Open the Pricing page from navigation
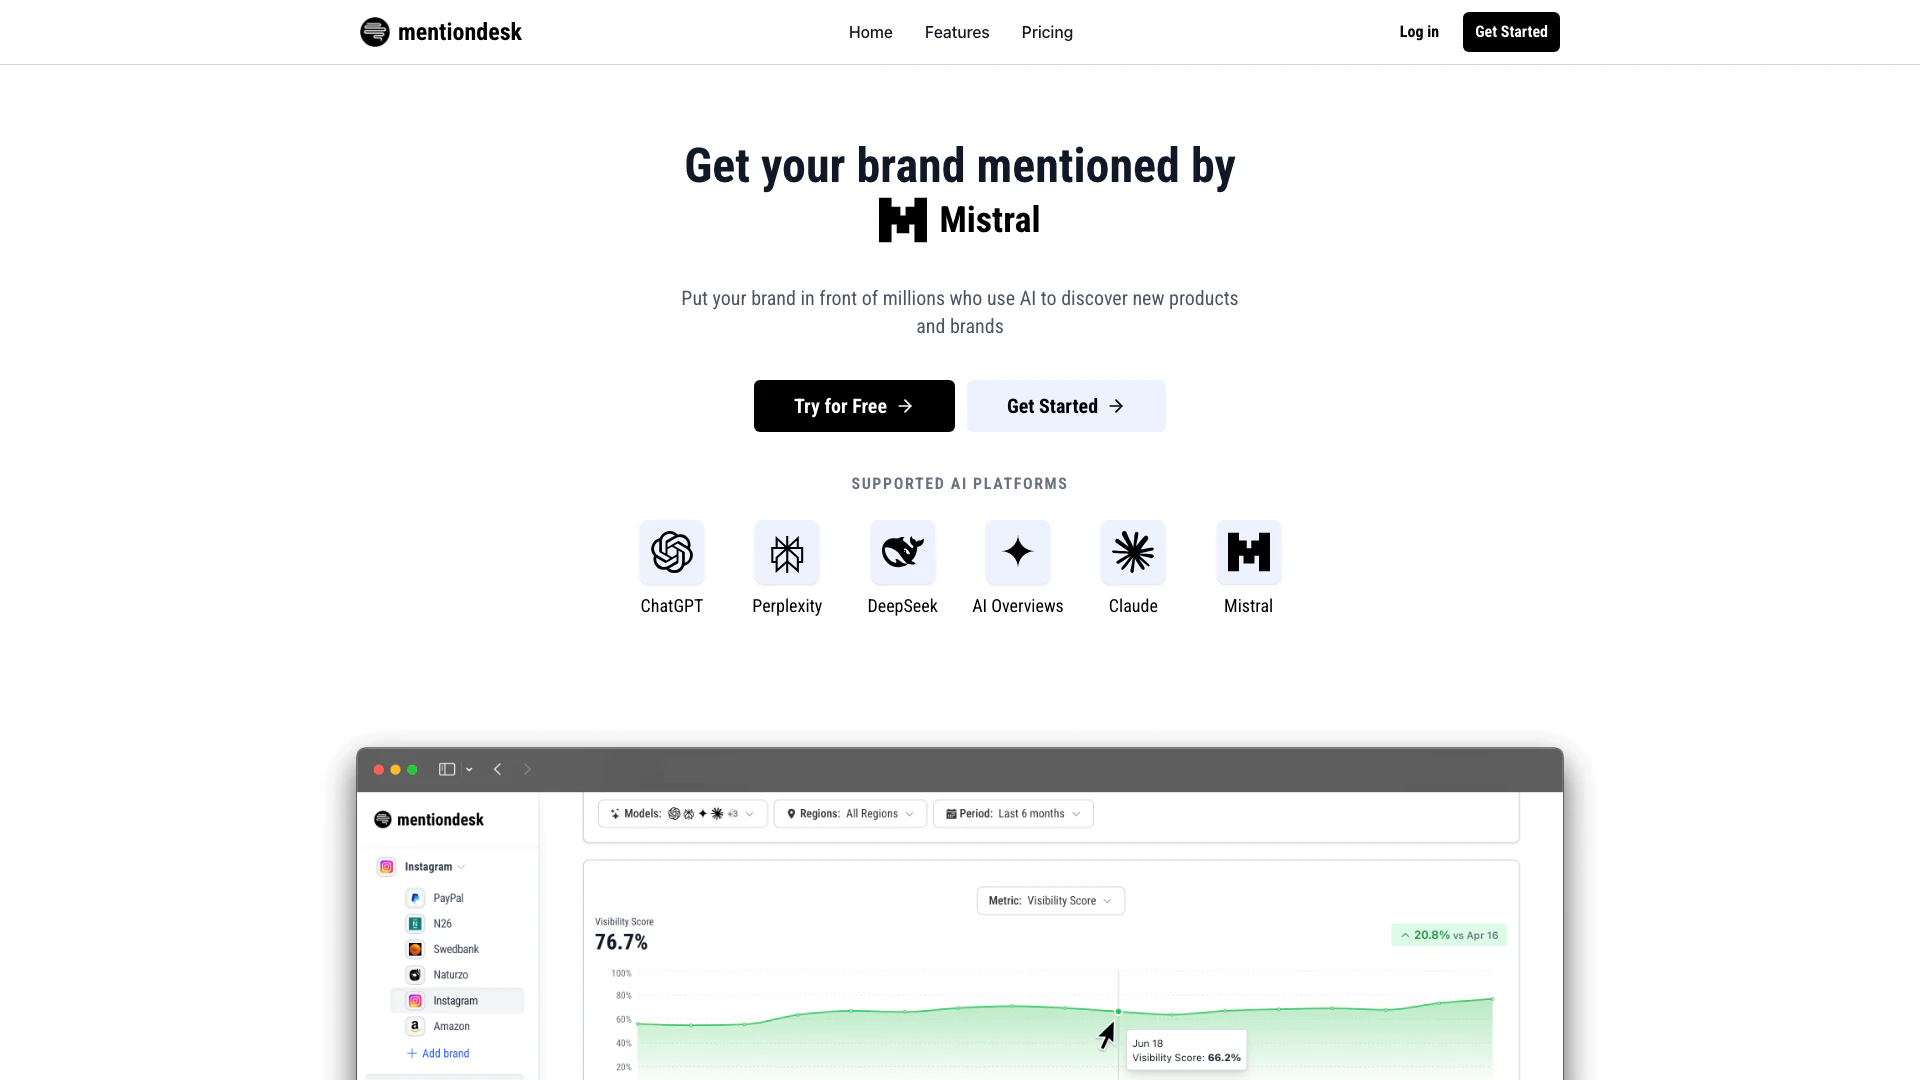This screenshot has height=1080, width=1920. point(1046,32)
